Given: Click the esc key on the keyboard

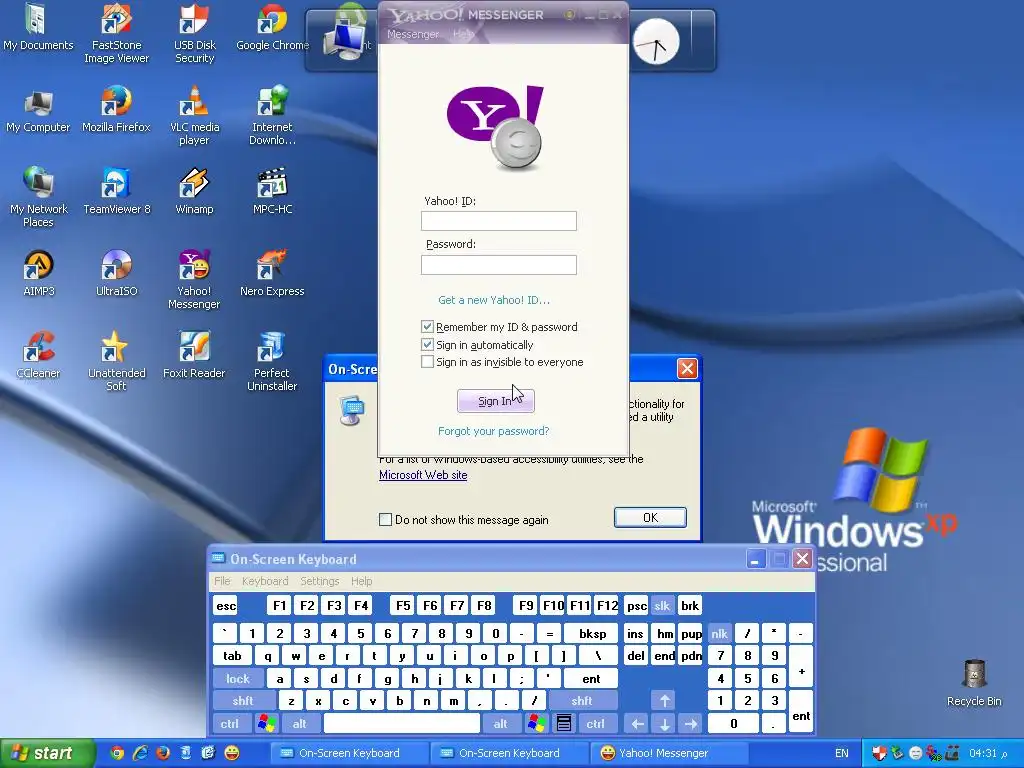Looking at the screenshot, I should (x=226, y=606).
